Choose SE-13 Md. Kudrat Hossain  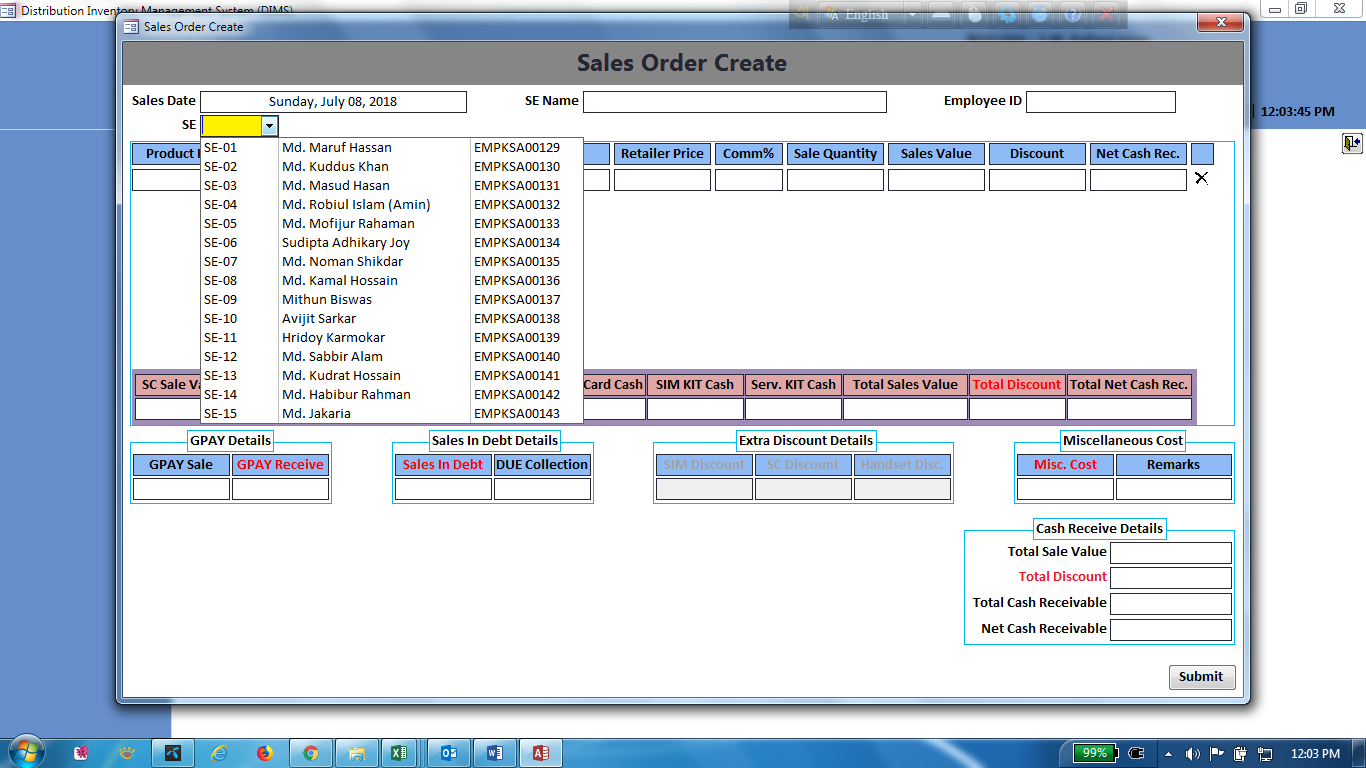(392, 376)
